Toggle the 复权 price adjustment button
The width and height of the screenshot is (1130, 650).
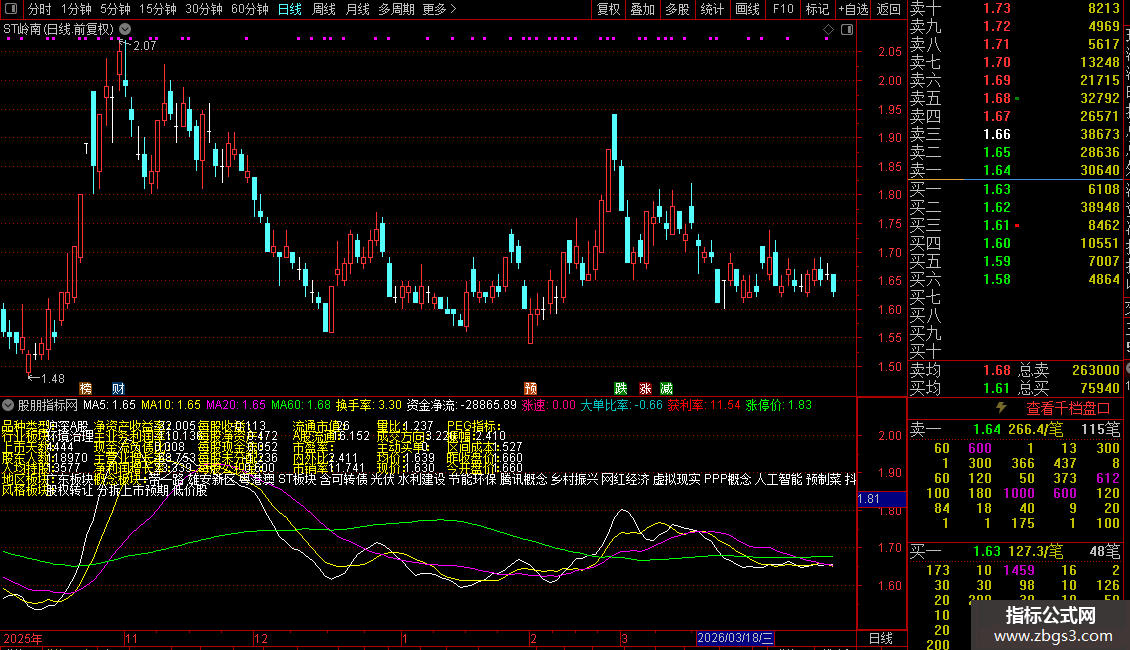coord(608,10)
